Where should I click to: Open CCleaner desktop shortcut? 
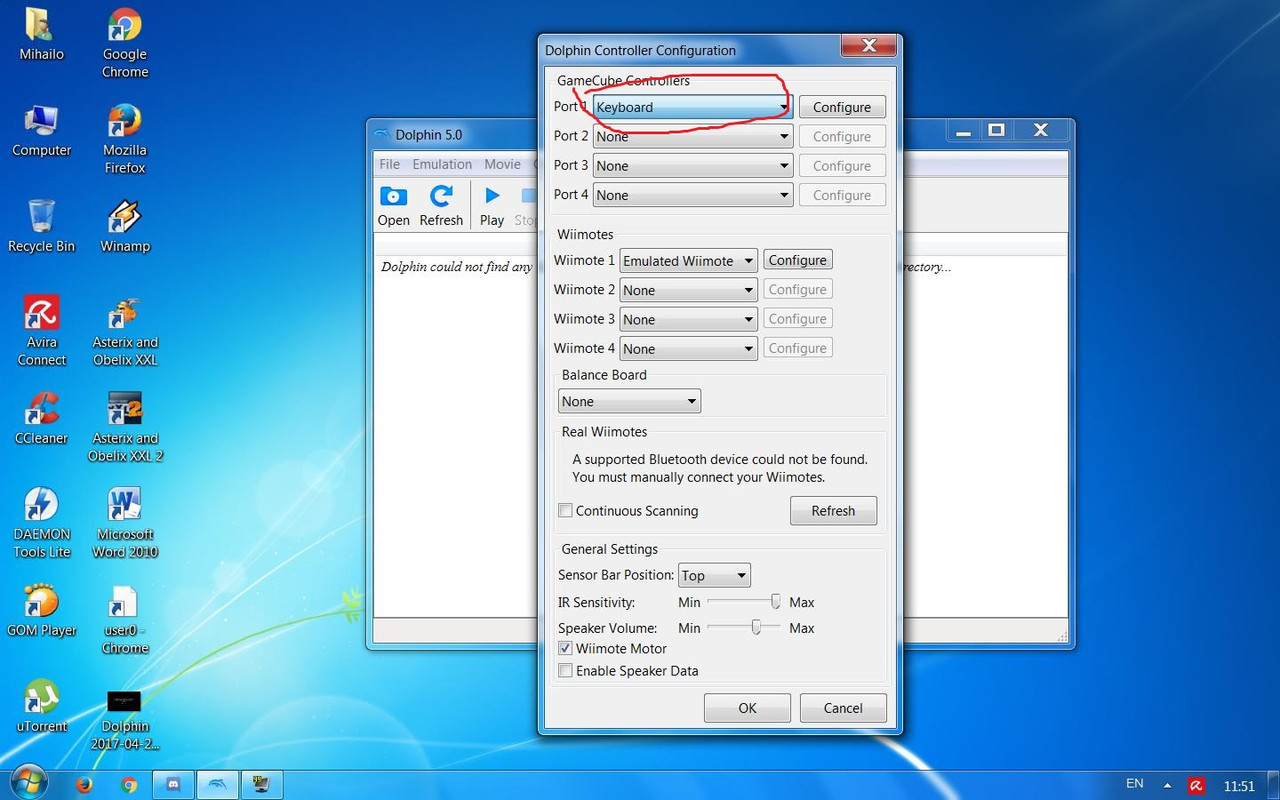[x=41, y=419]
